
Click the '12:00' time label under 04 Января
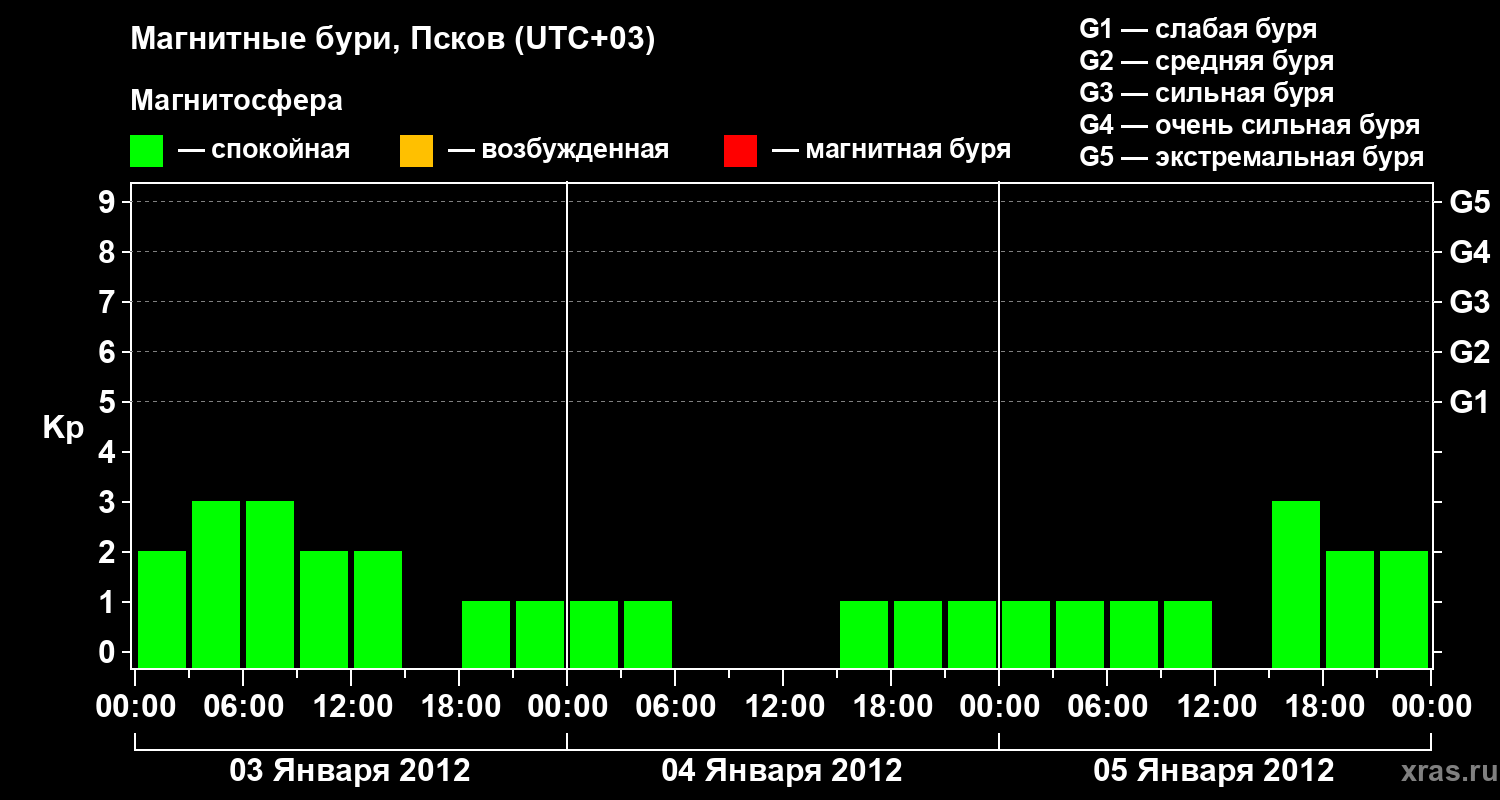pyautogui.click(x=783, y=707)
